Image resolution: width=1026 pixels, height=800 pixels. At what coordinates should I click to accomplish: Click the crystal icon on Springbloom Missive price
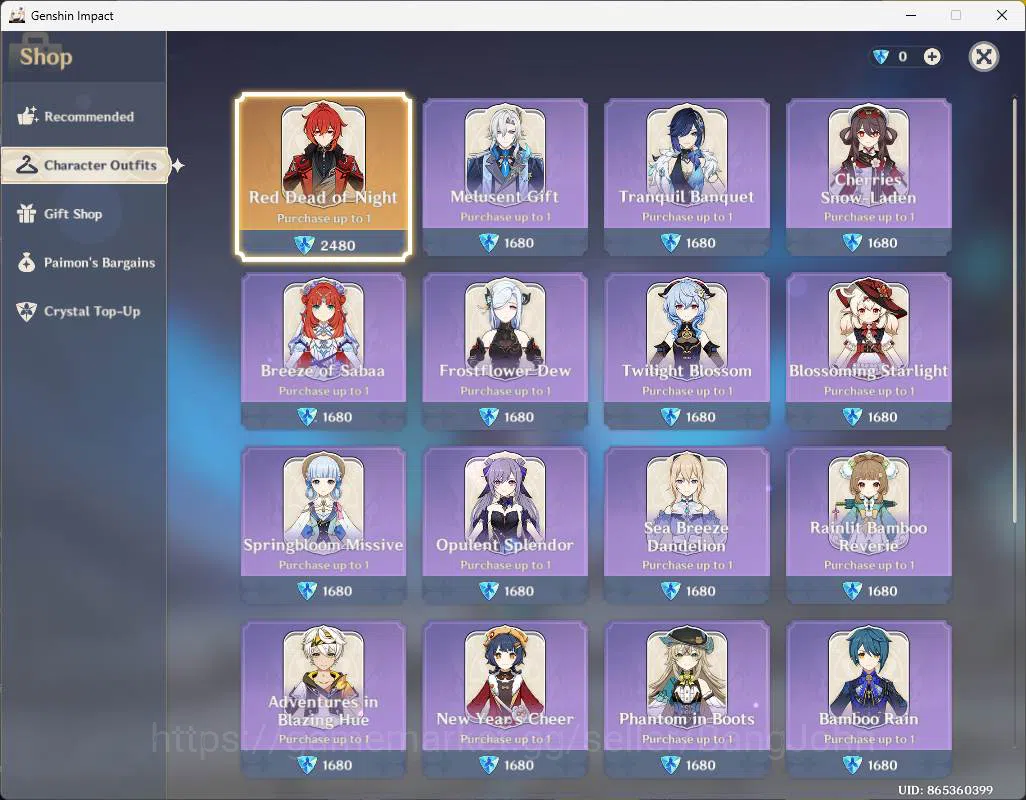307,591
